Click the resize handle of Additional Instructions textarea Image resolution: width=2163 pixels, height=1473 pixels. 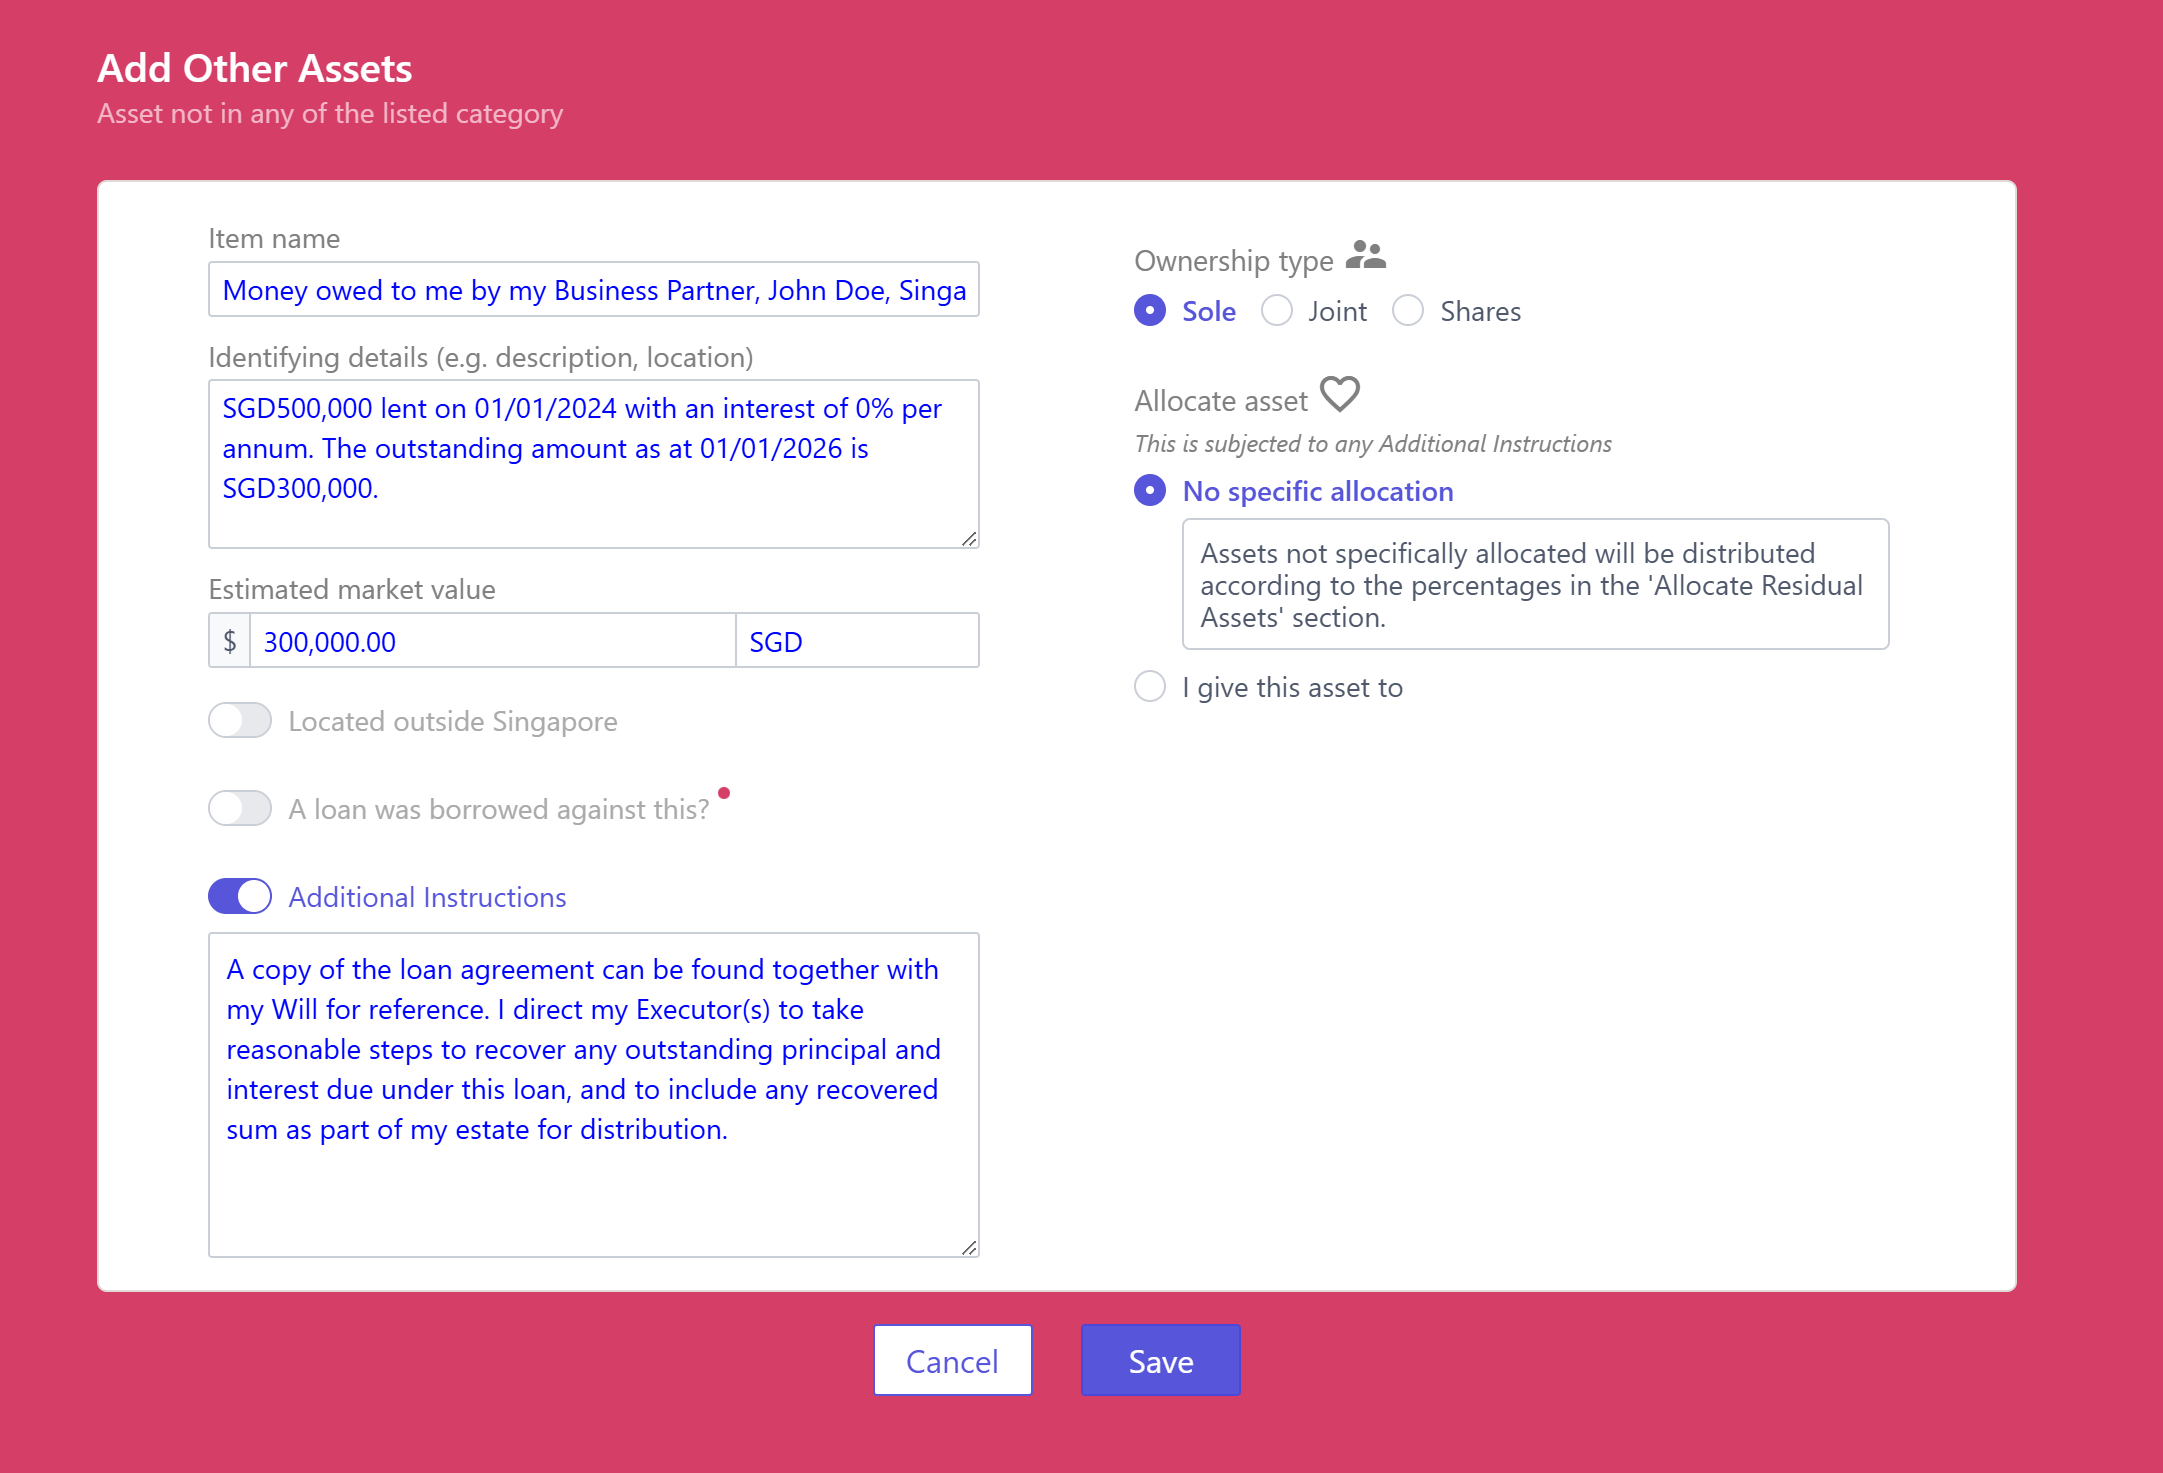coord(968,1247)
